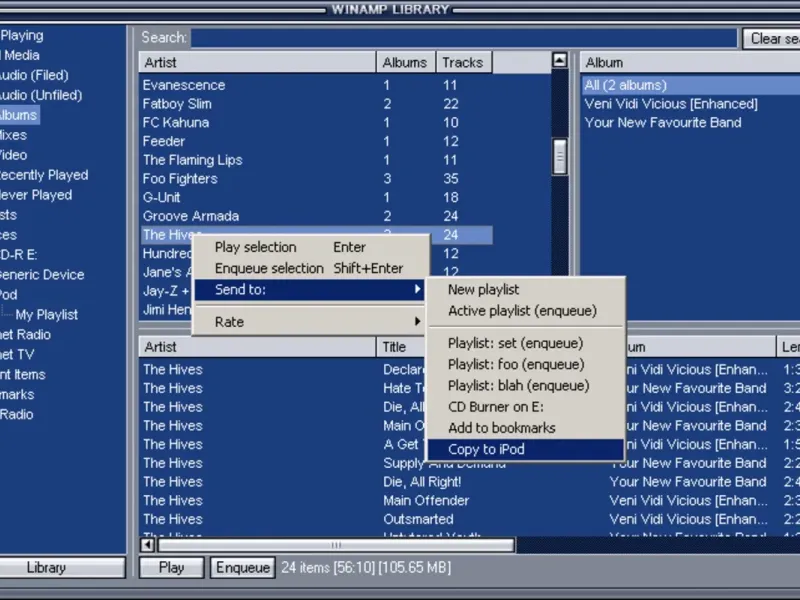Select Audio (Filed) in sidebar

point(34,75)
